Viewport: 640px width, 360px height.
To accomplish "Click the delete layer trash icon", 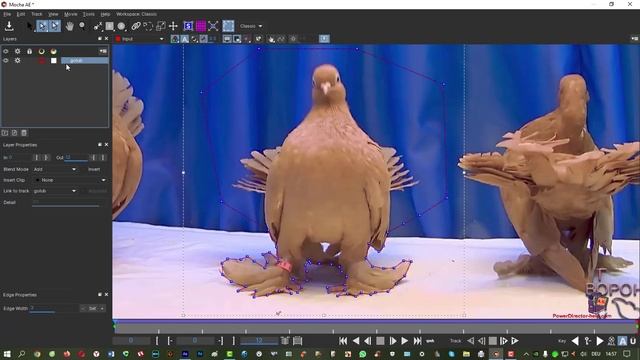I will coord(24,133).
